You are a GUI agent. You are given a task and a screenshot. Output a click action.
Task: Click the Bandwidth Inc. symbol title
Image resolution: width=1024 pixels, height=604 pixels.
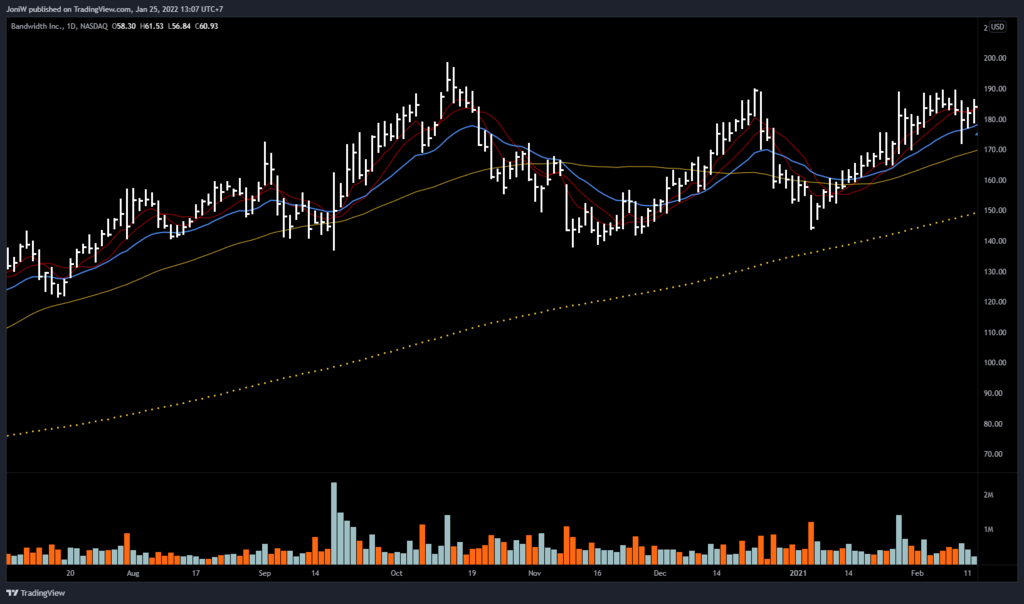[39, 26]
